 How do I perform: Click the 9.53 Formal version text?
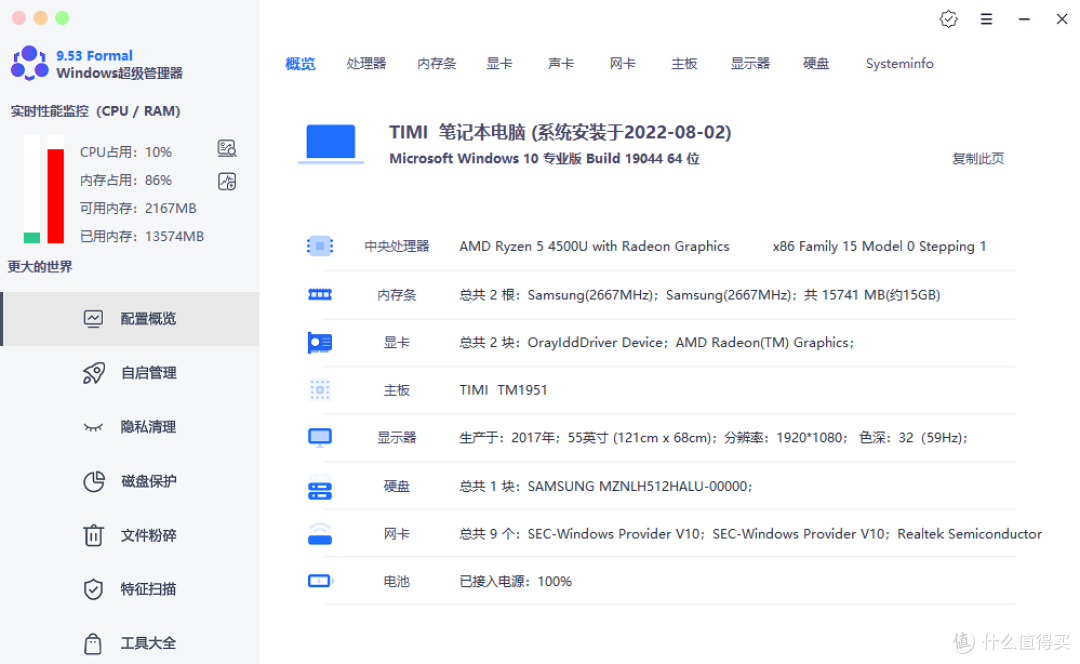click(94, 56)
